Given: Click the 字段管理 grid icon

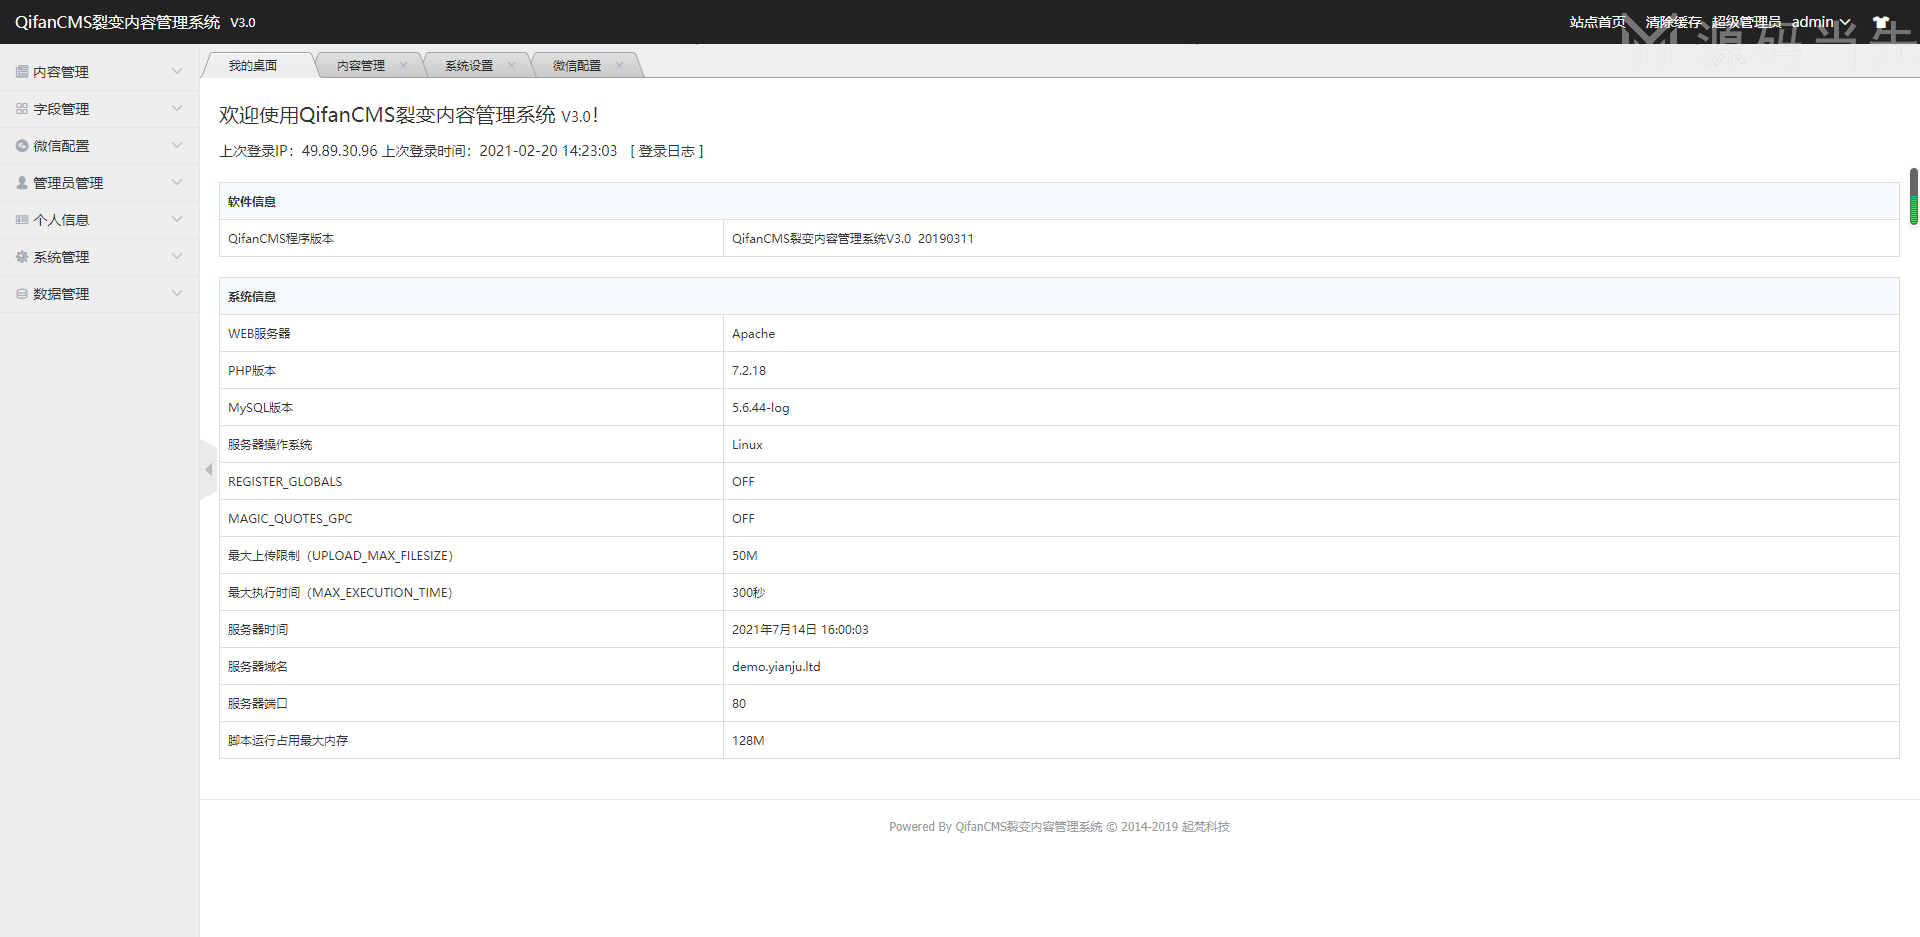Looking at the screenshot, I should point(22,109).
